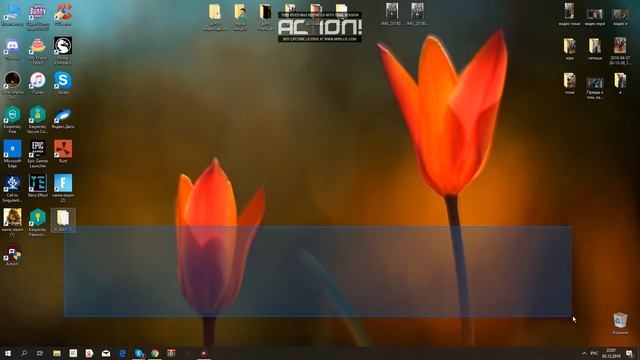The width and height of the screenshot is (640, 360).
Task: Select the This PC desktop icon
Action: point(12,15)
